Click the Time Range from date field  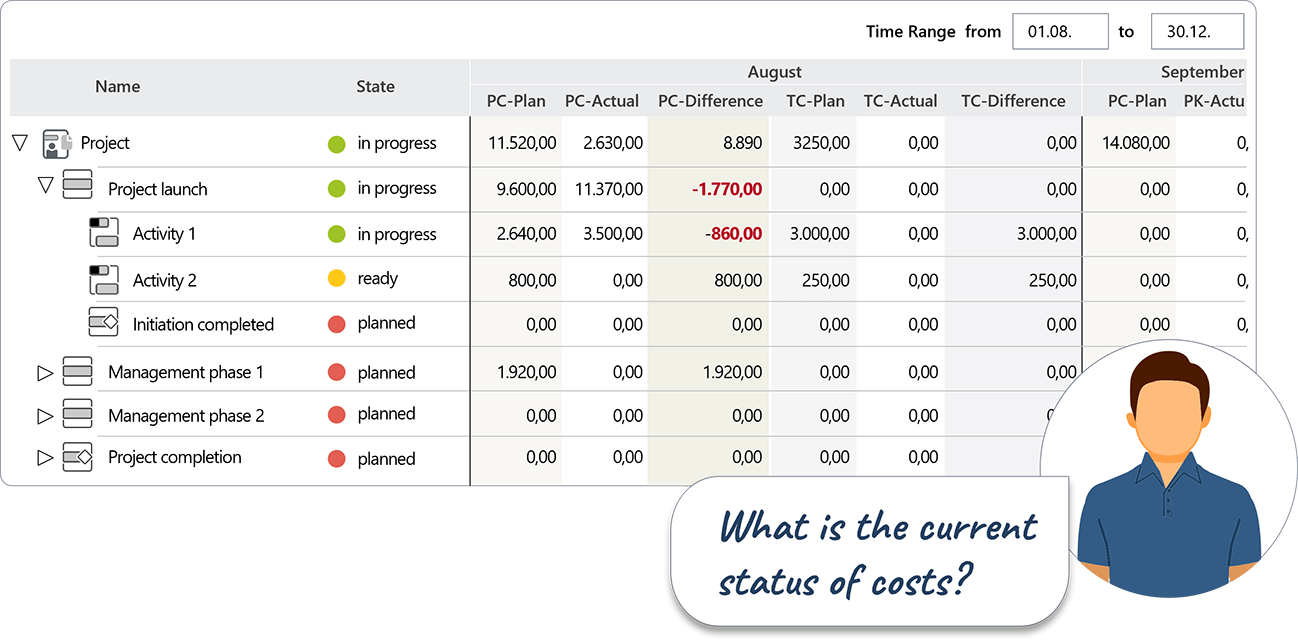pyautogui.click(x=1060, y=32)
